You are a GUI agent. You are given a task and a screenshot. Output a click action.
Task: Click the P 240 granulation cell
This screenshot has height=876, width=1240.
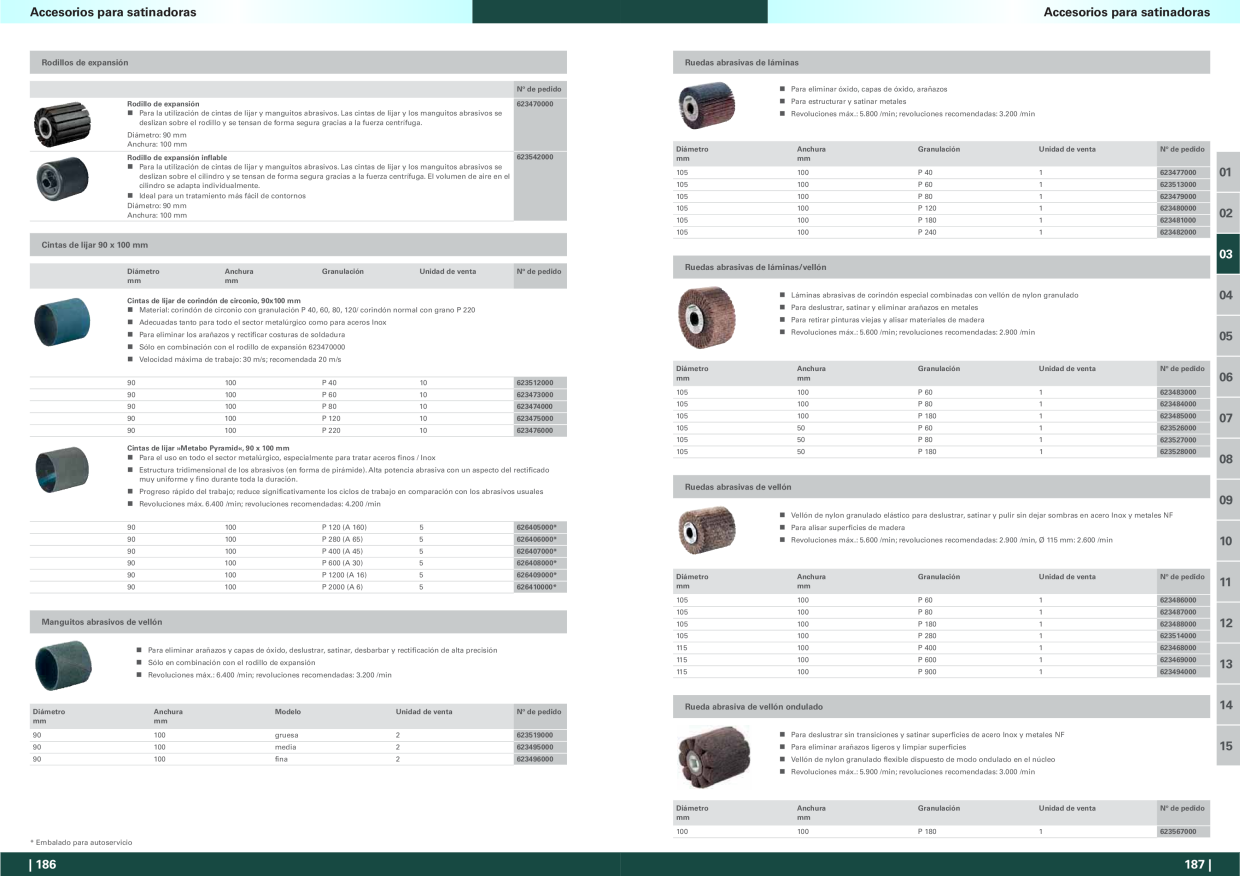927,233
